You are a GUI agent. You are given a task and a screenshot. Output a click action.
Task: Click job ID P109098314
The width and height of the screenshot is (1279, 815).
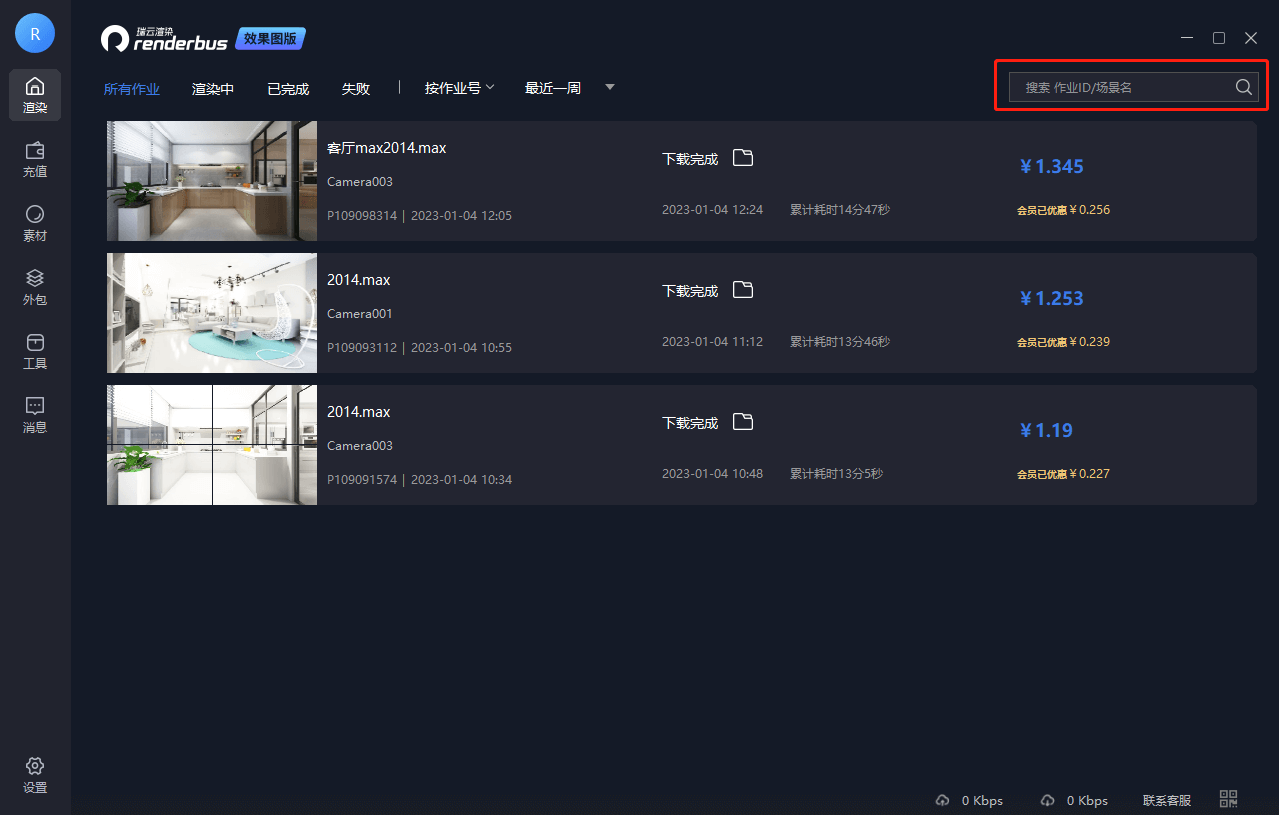click(x=362, y=216)
